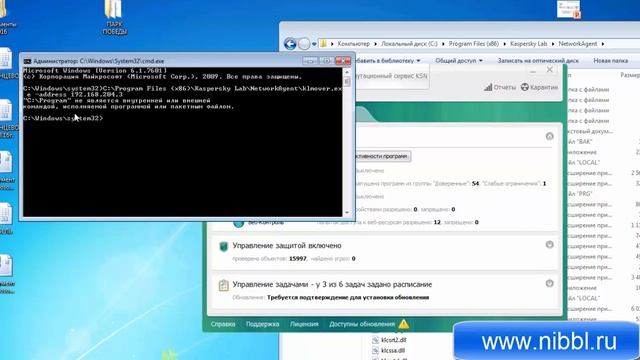Open Отчеты in the Kaspersky window

(500, 87)
